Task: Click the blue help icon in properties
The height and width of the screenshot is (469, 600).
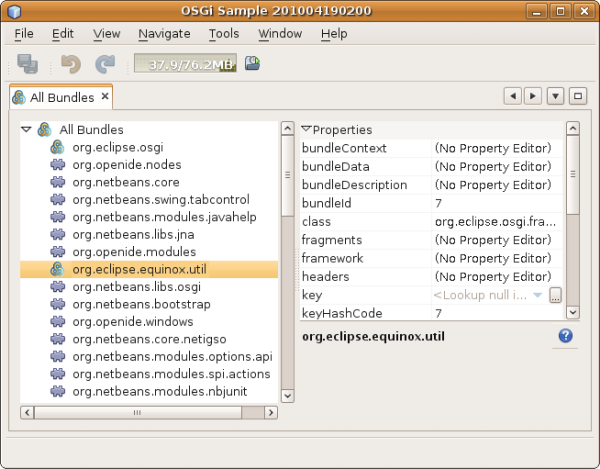Action: pos(565,336)
